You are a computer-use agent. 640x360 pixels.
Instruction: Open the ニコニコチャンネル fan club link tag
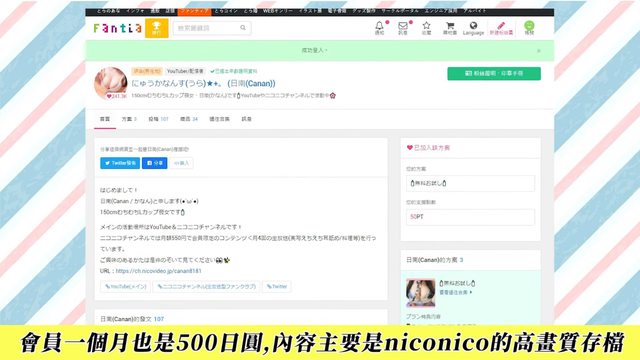[207, 287]
